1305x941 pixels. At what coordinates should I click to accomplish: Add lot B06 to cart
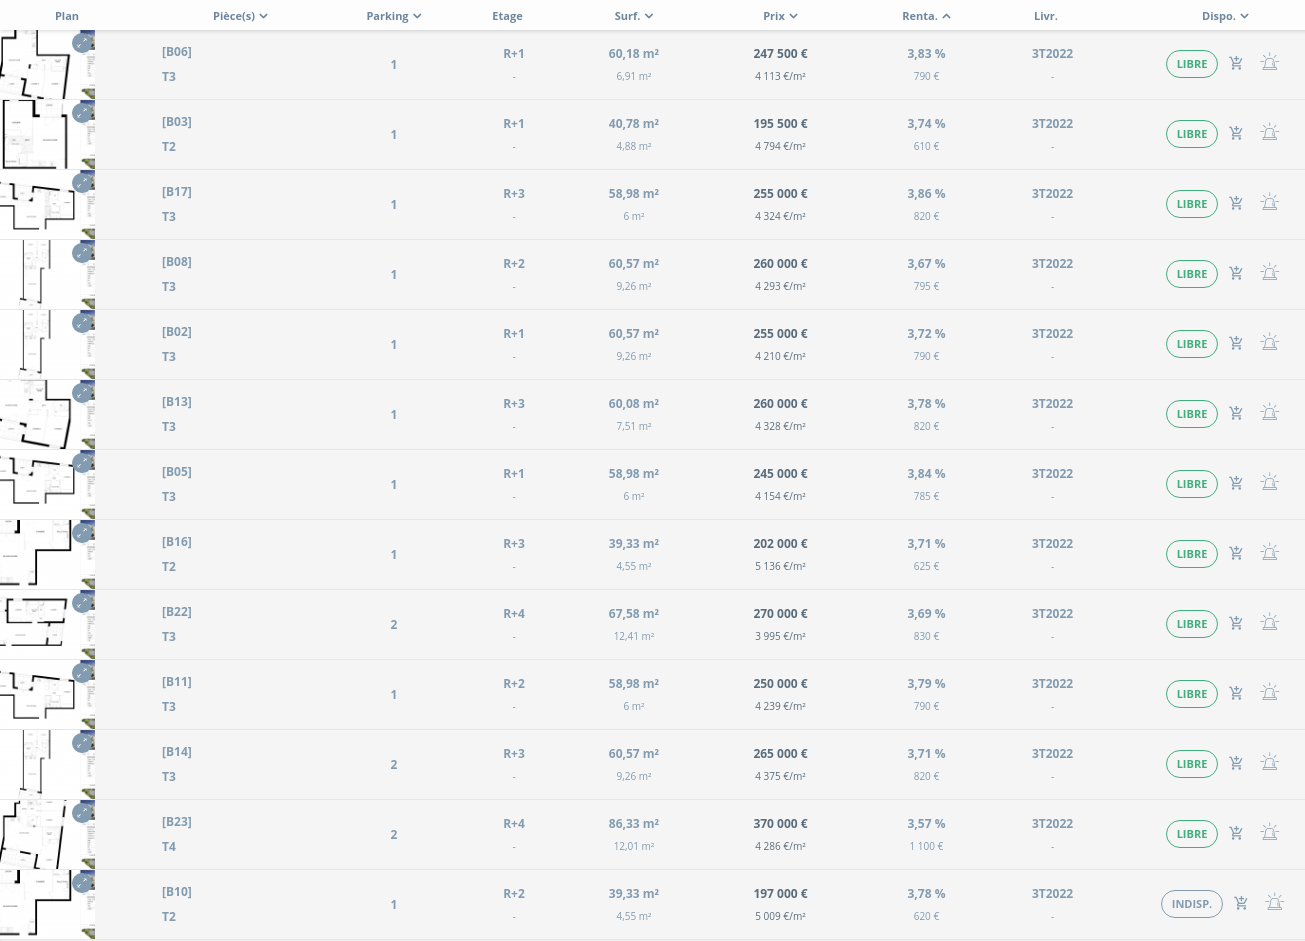tap(1236, 63)
